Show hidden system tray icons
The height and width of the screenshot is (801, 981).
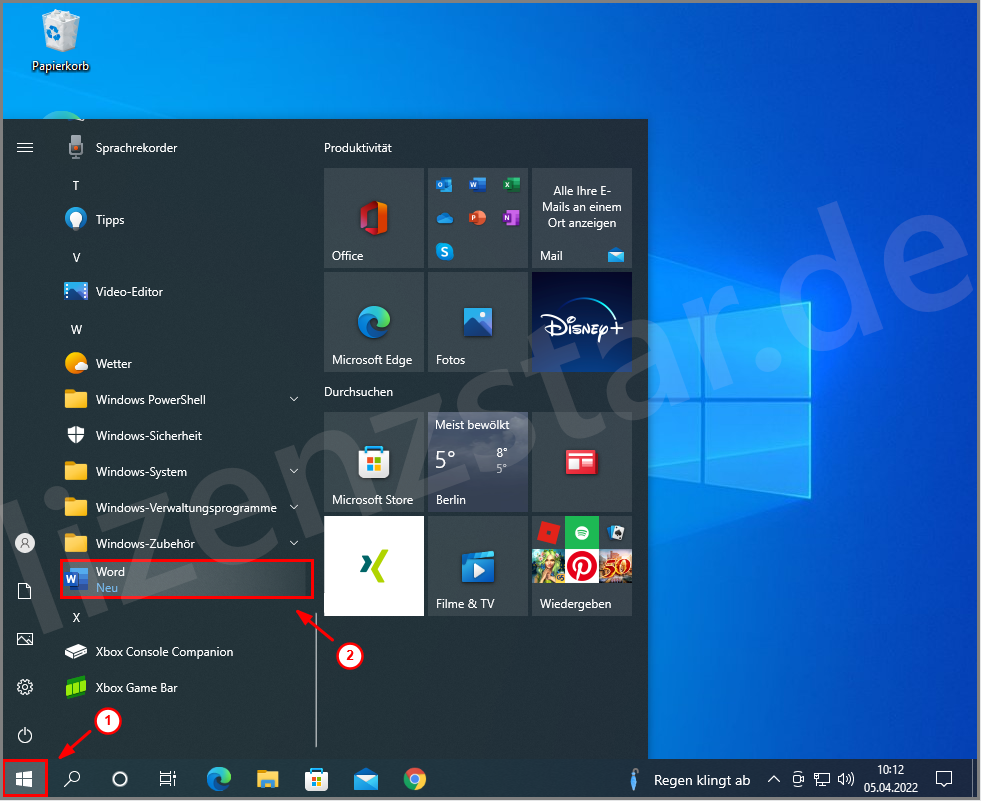coord(774,779)
